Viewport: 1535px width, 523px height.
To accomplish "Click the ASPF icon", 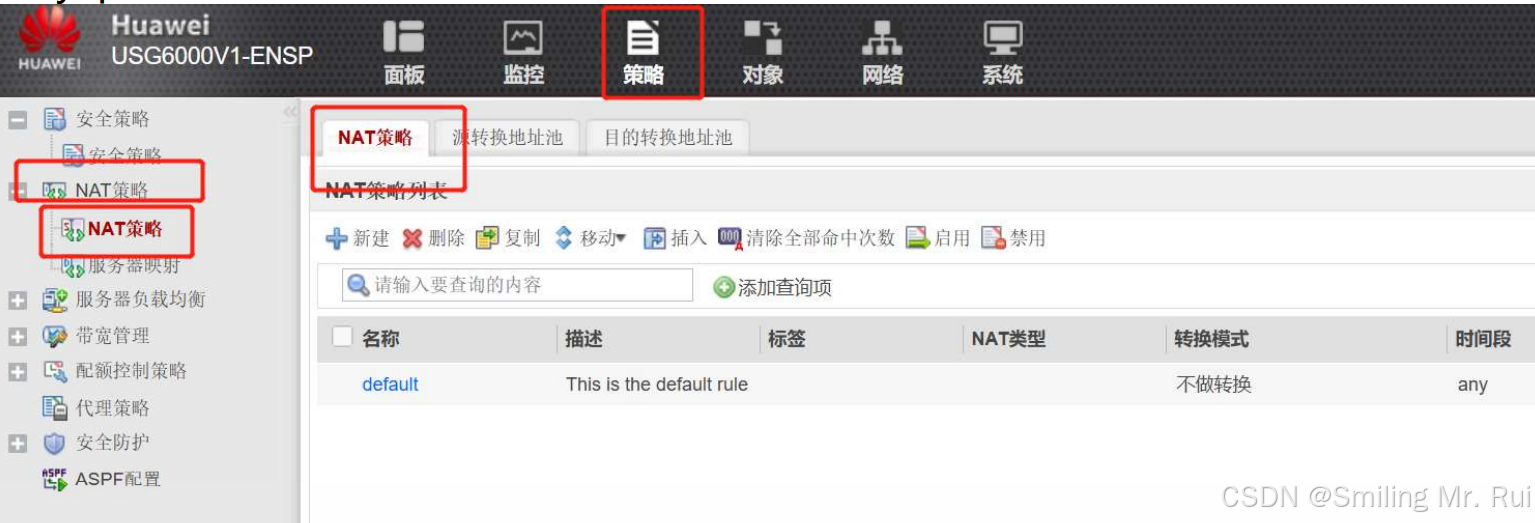I will (x=54, y=479).
